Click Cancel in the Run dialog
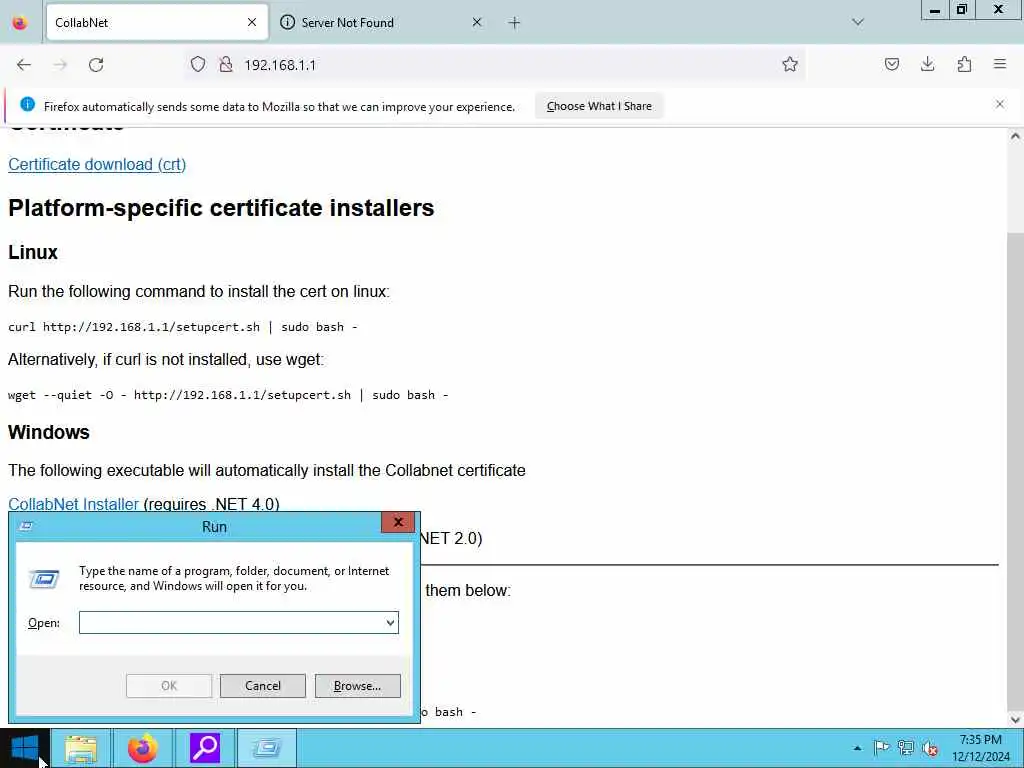This screenshot has width=1024, height=768. 263,686
